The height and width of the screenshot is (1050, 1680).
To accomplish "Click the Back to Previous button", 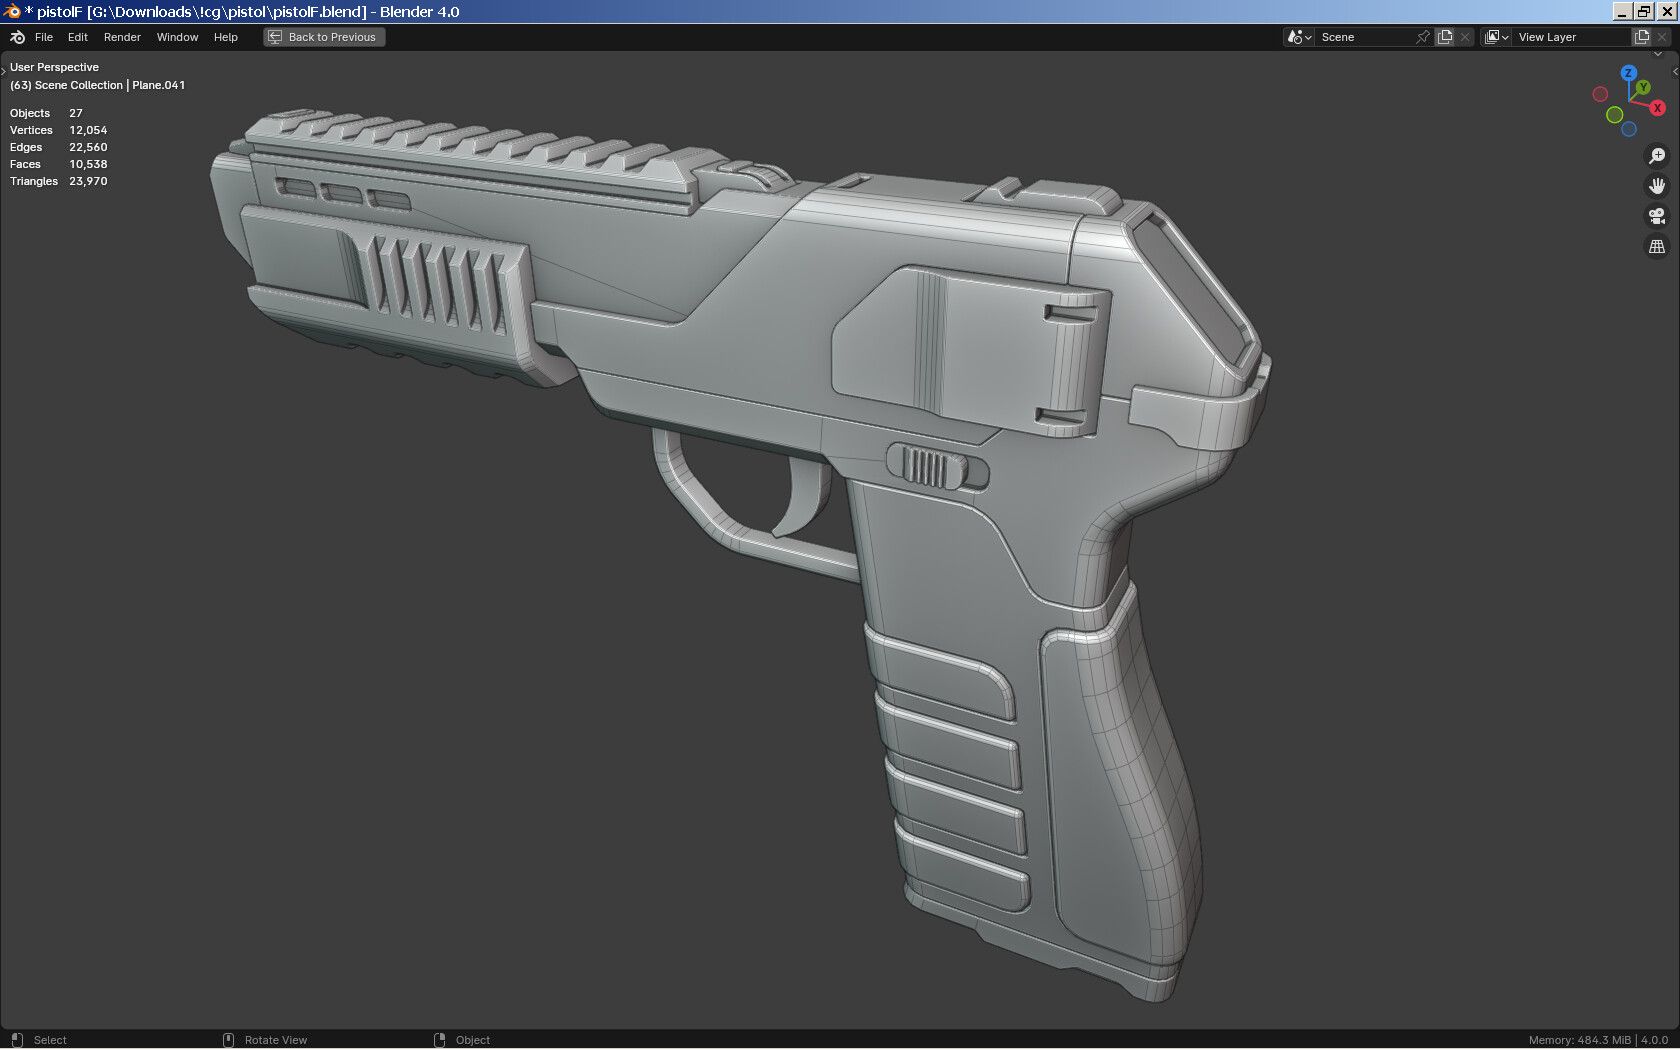I will tap(323, 37).
